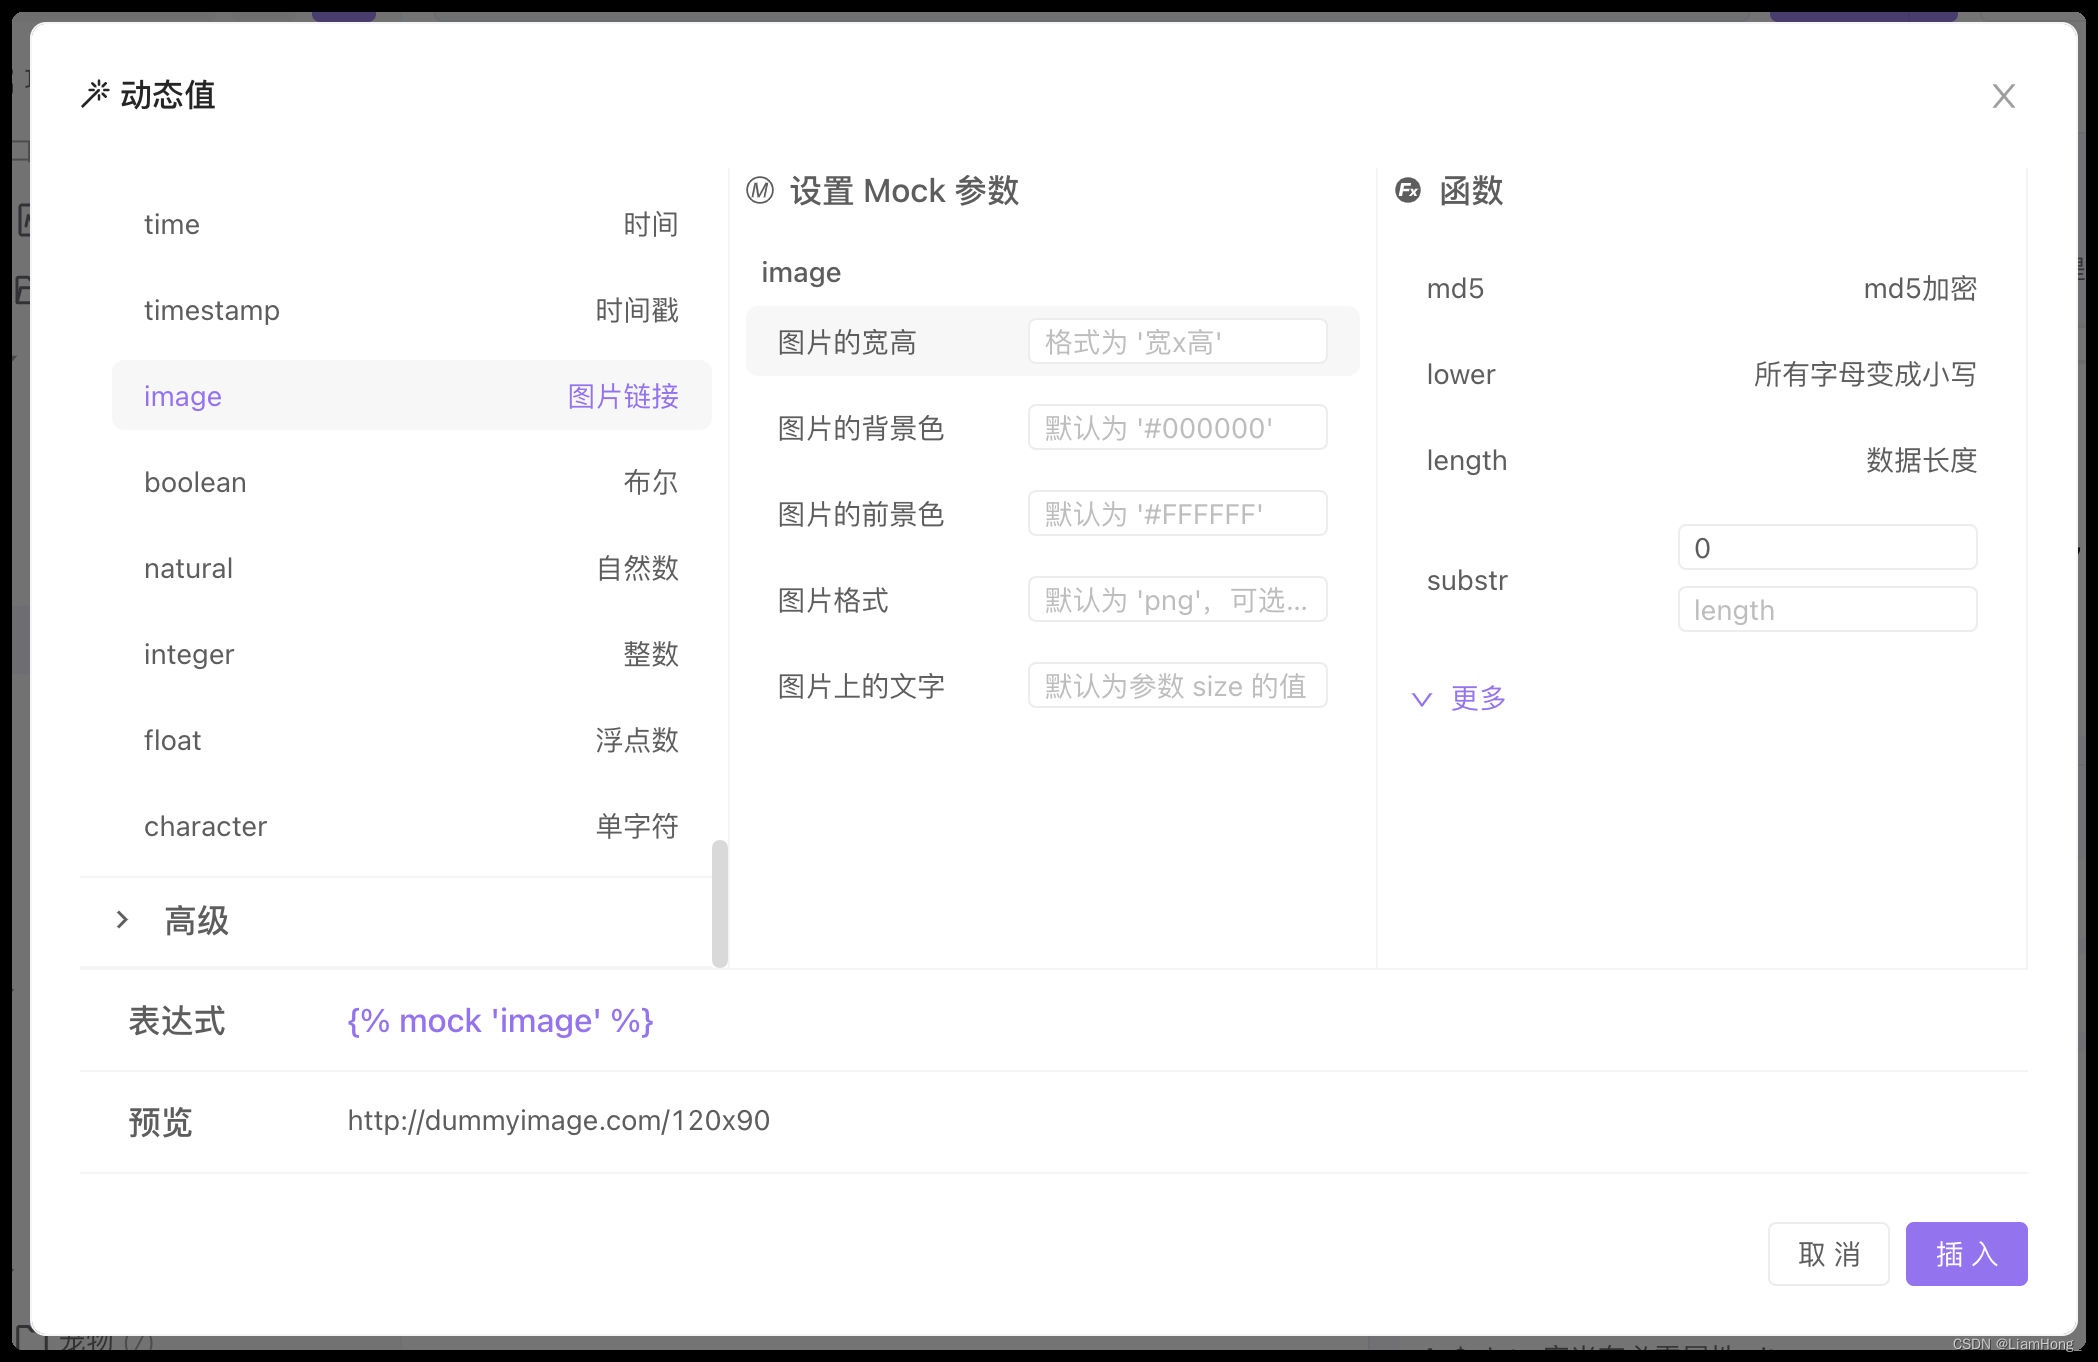Close the dynamic value dialog
The width and height of the screenshot is (2098, 1362).
[x=2003, y=96]
